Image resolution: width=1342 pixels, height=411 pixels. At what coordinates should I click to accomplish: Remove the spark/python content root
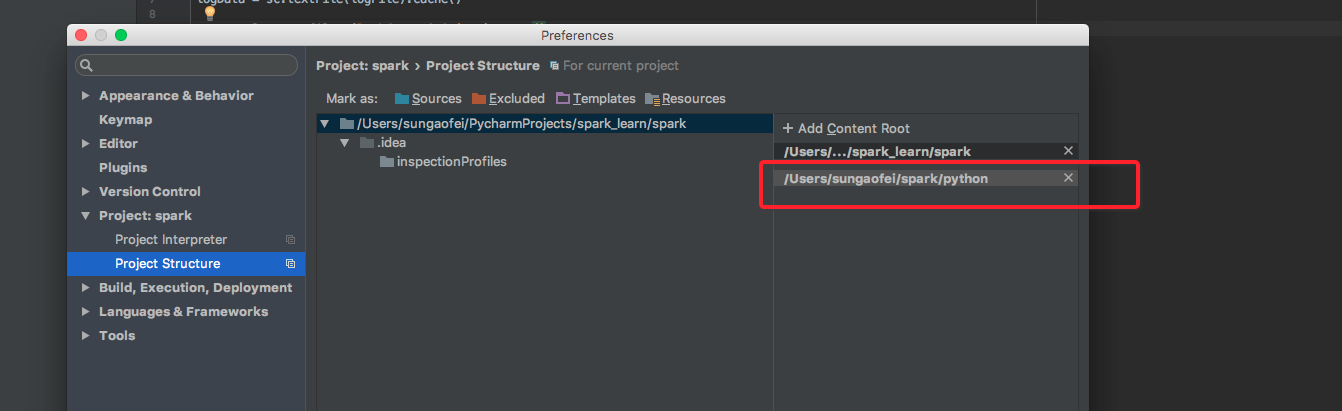[x=1068, y=178]
